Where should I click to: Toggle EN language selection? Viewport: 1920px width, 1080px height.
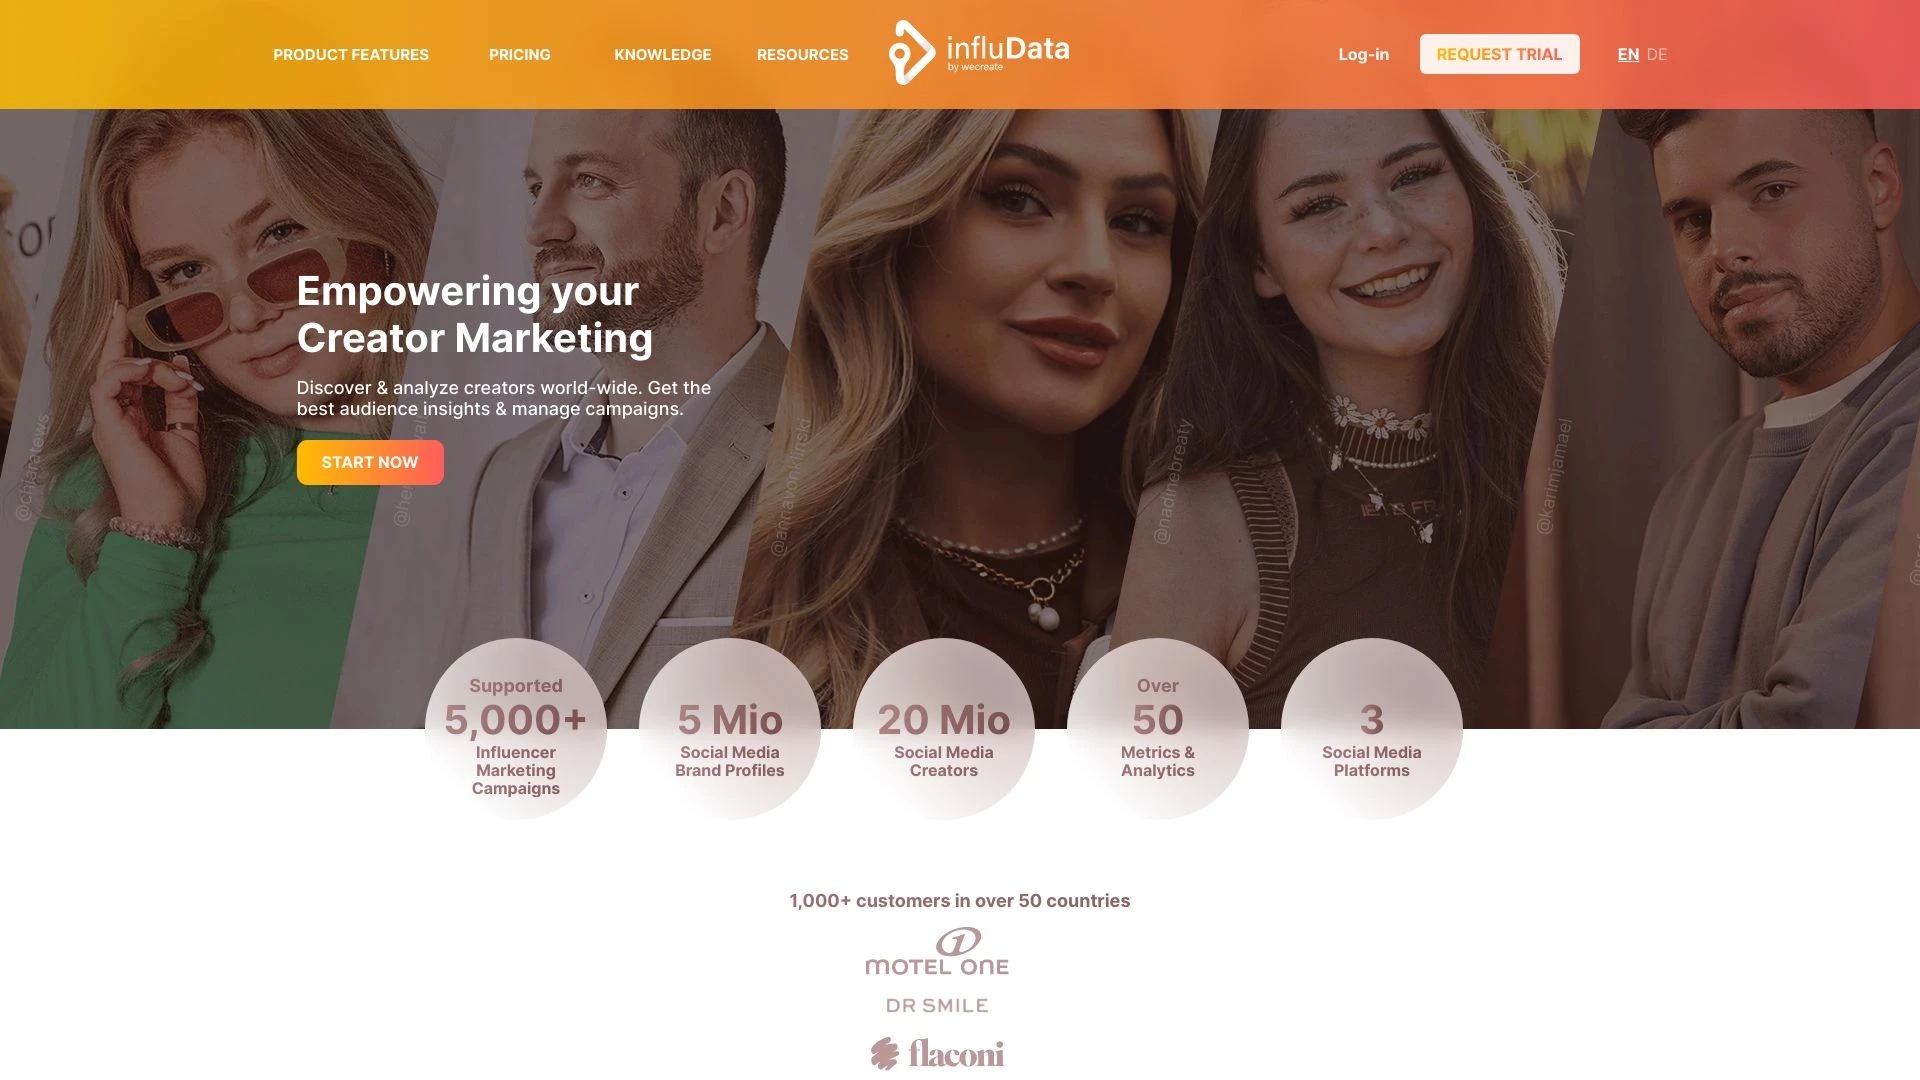(1627, 54)
